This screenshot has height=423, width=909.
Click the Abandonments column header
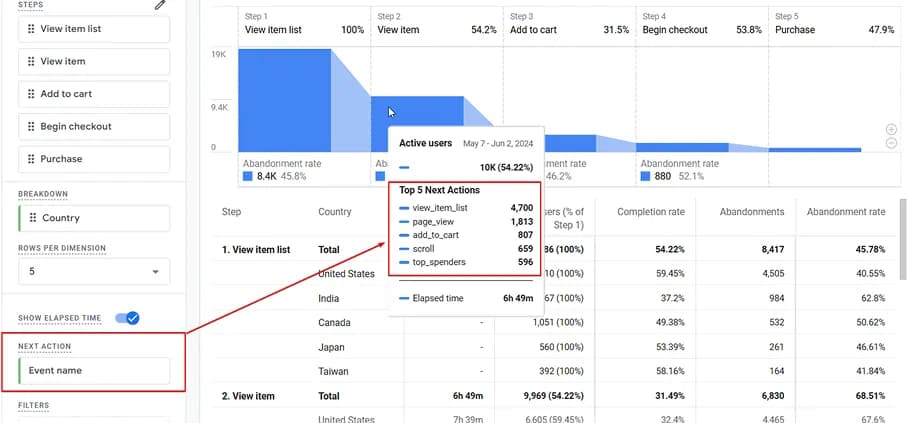coord(752,212)
